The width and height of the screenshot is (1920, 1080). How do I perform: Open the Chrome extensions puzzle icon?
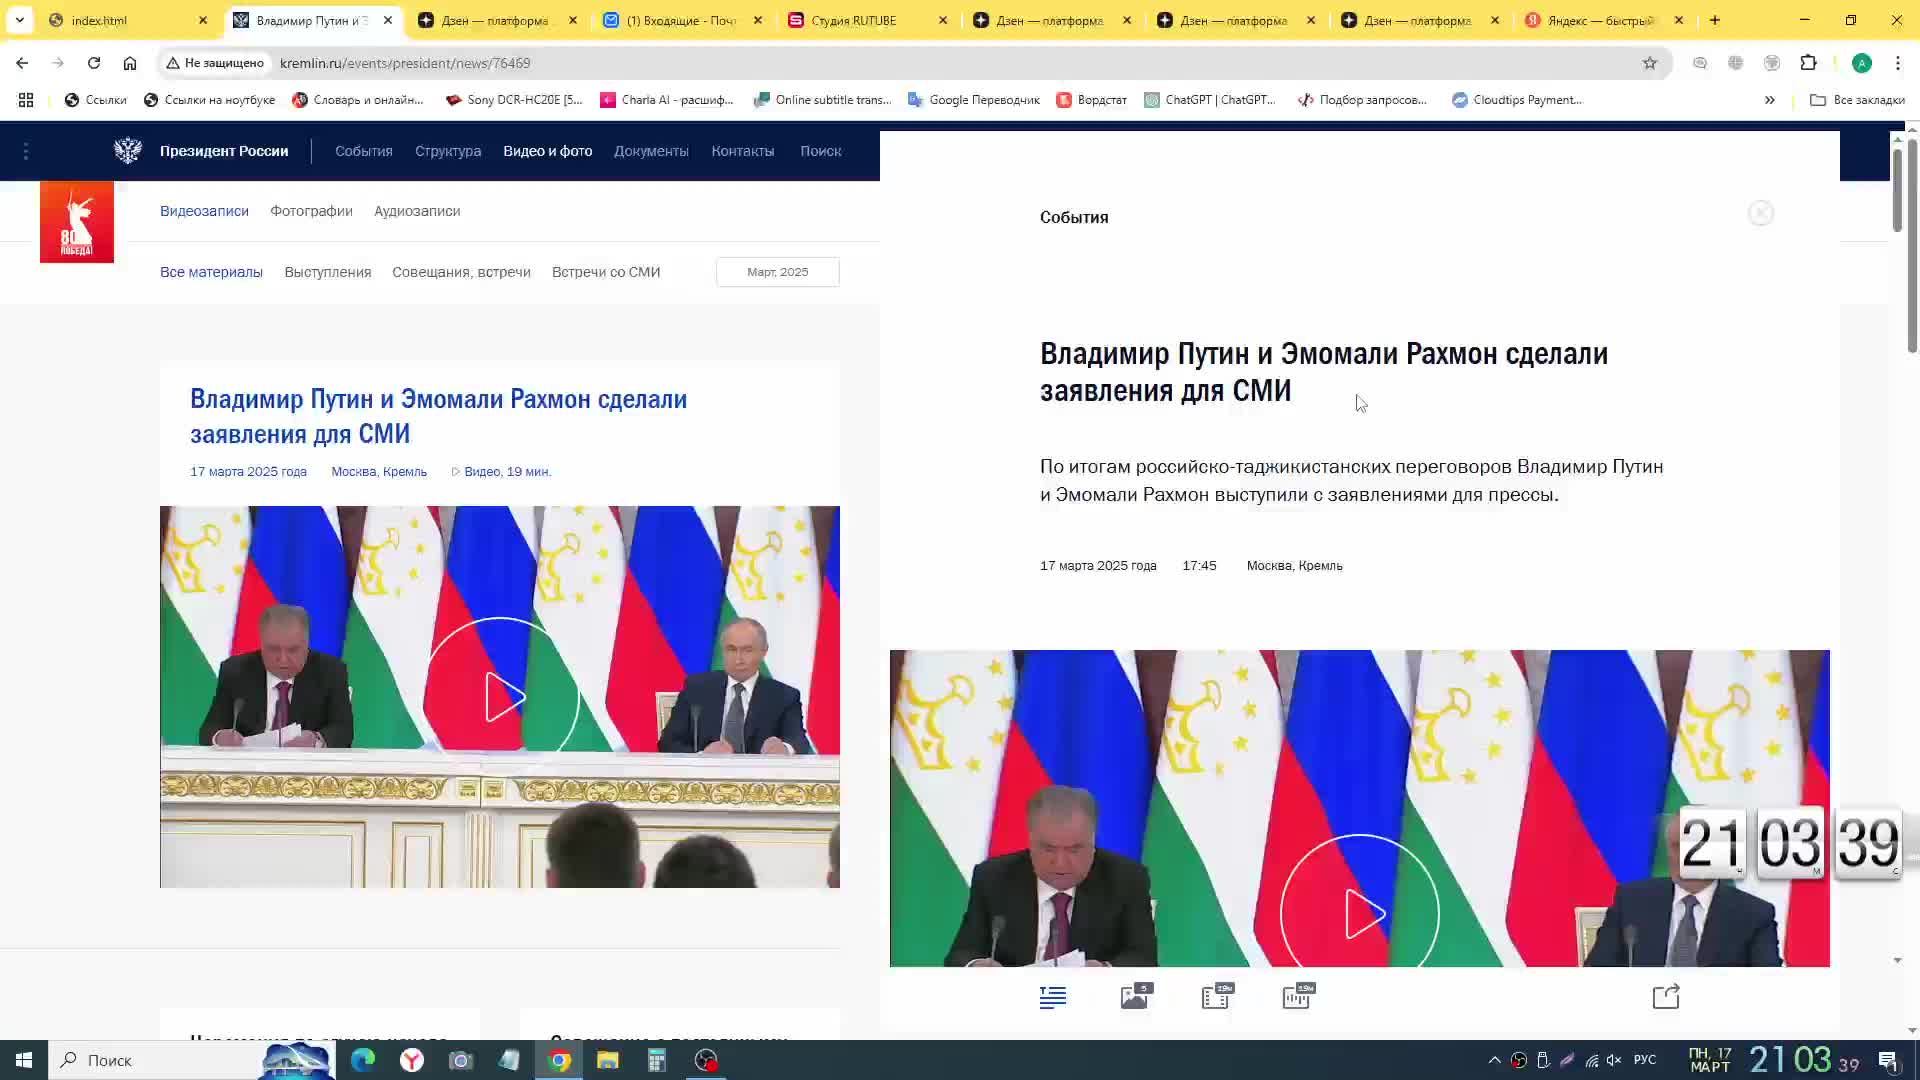tap(1808, 63)
